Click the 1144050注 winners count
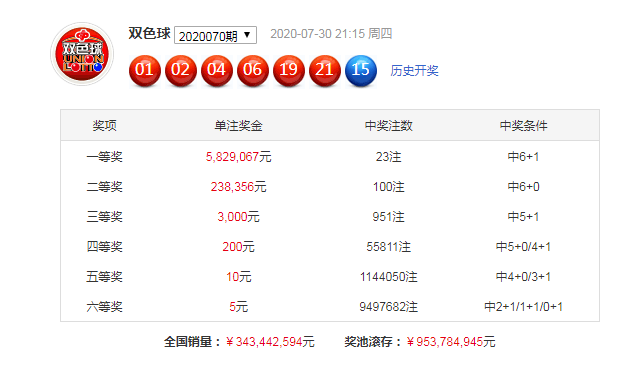644x387 pixels. 389,276
